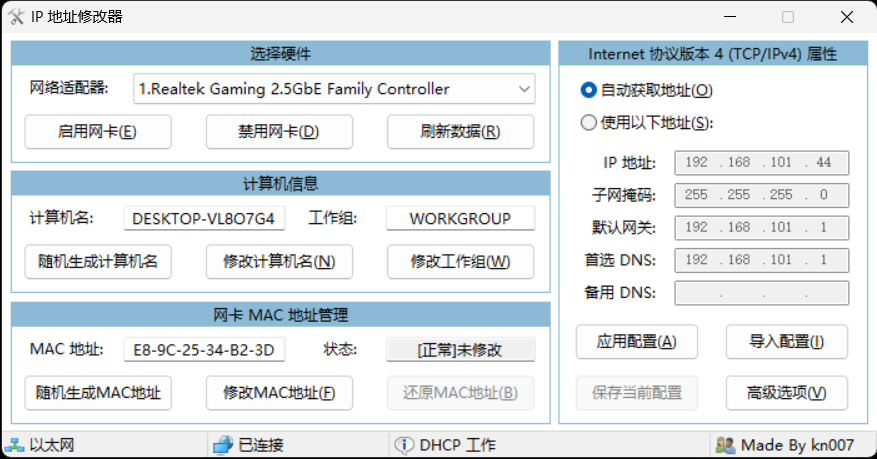
Task: Click the 状态 field [正常]未修改
Action: pyautogui.click(x=460, y=349)
